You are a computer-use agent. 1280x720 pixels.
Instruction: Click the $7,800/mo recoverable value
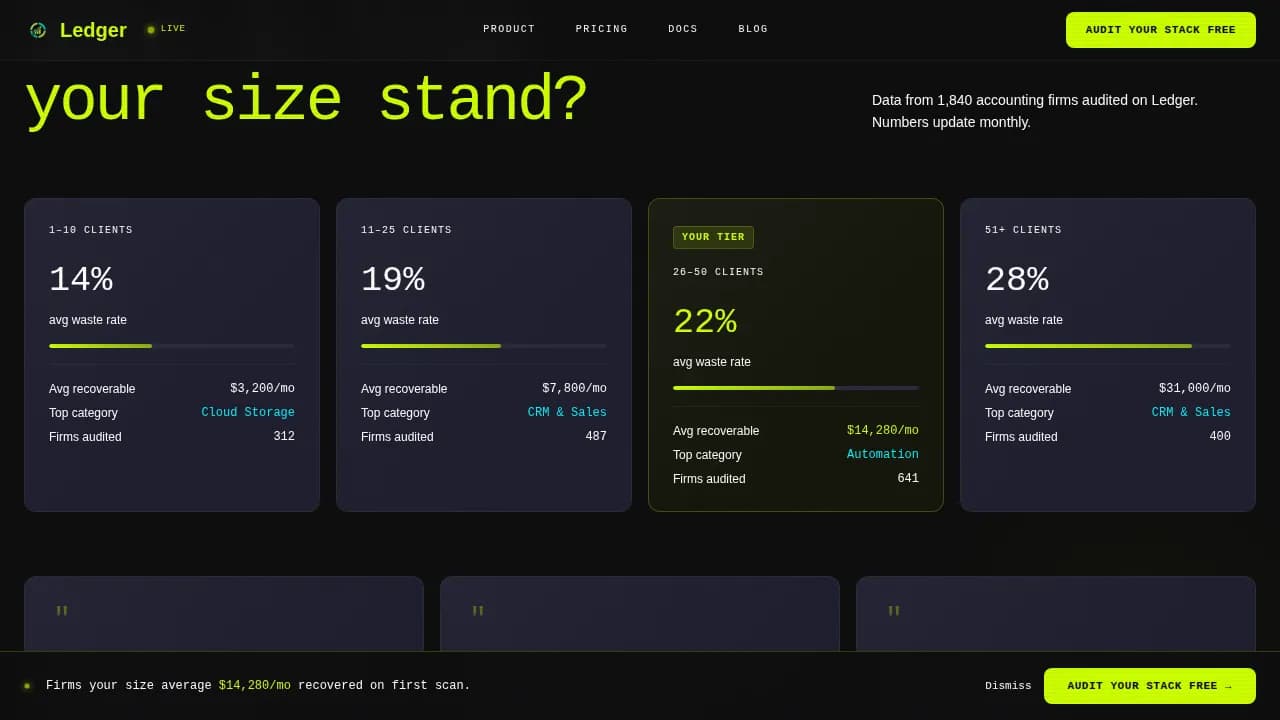pos(574,389)
